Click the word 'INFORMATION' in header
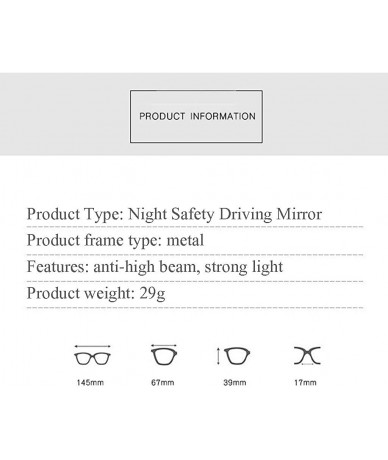Viewport: 388px width, 460px height. 223,116
